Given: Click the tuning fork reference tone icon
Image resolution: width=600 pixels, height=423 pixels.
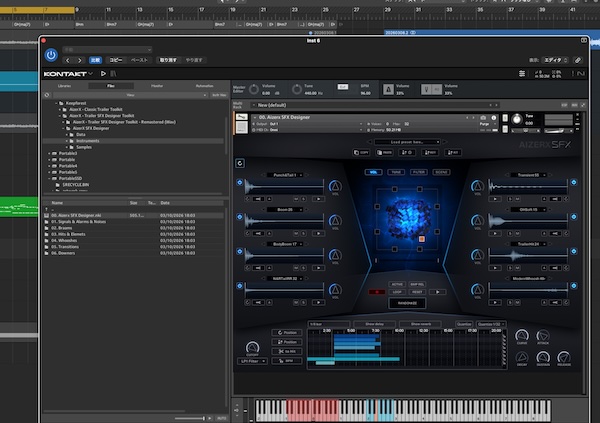Looking at the screenshot, I should (x=426, y=89).
